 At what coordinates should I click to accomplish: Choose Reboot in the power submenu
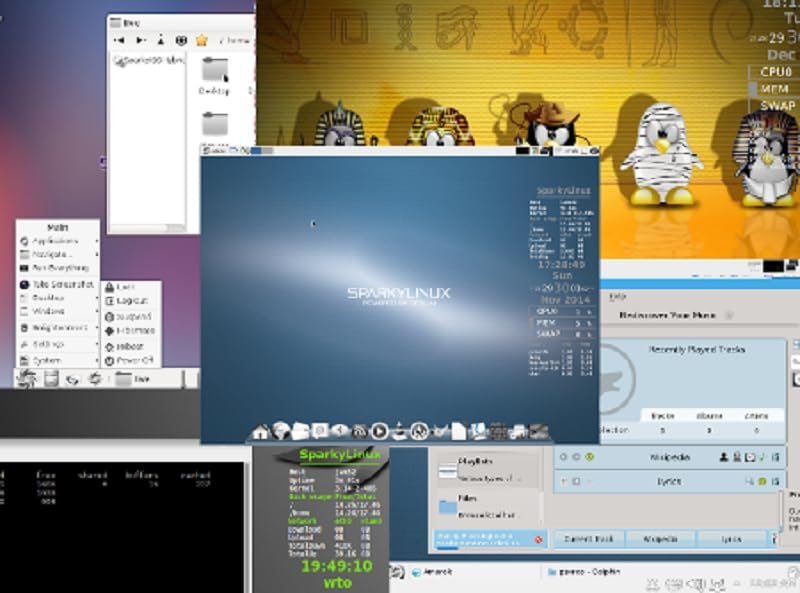coord(131,347)
